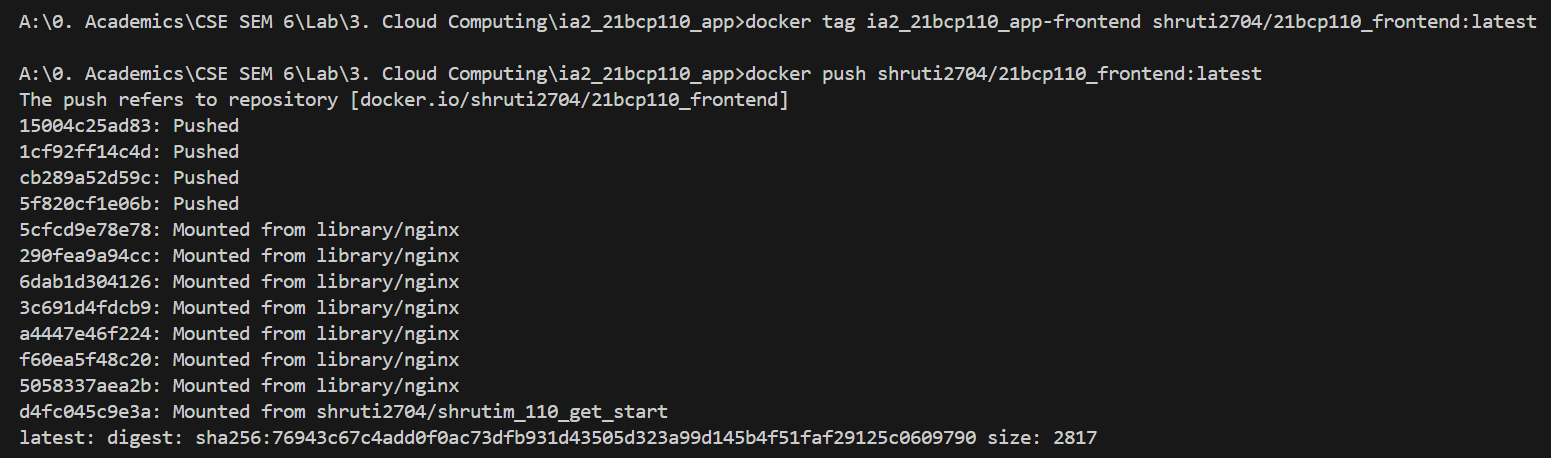The width and height of the screenshot is (1551, 458).
Task: Click the 'The push refers to repository' line
Action: click(x=178, y=100)
